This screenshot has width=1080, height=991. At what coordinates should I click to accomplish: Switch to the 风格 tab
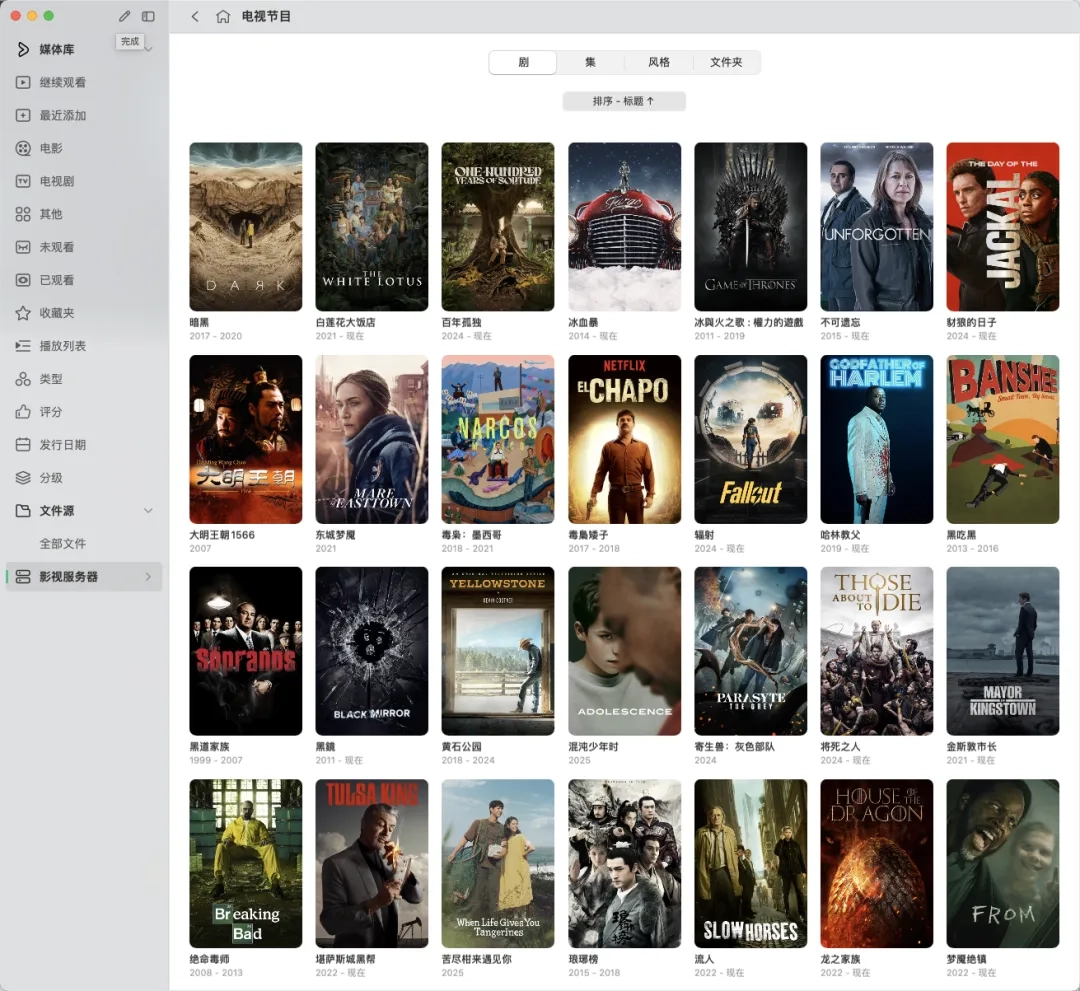[x=659, y=62]
